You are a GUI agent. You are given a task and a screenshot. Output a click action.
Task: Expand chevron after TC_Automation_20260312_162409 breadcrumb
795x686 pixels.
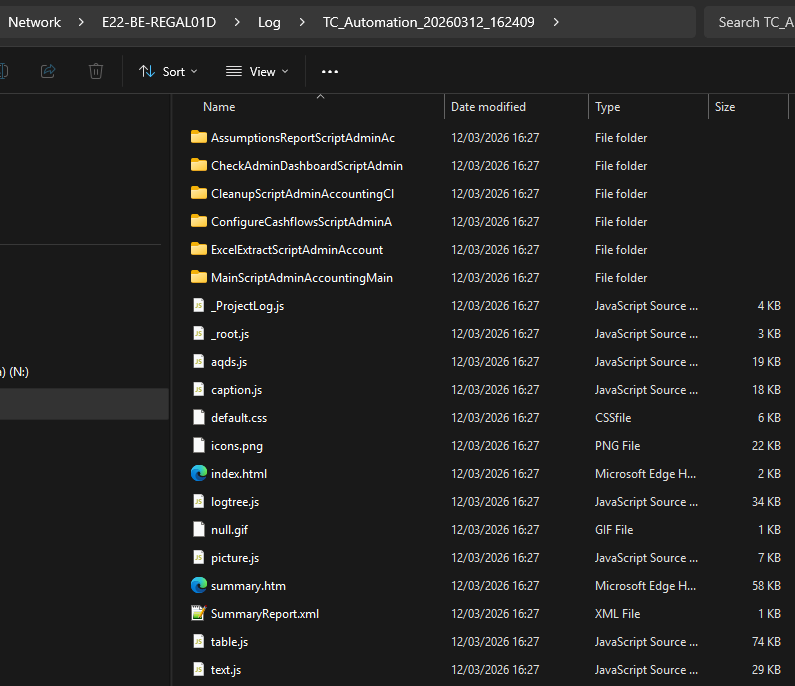(556, 22)
